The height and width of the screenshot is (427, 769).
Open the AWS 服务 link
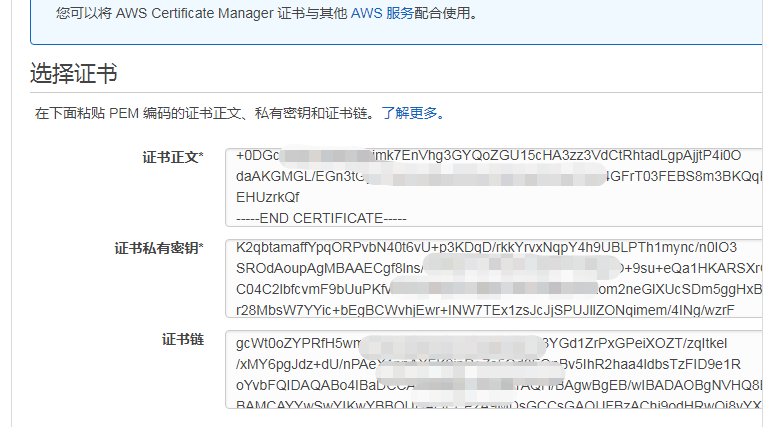(x=382, y=13)
